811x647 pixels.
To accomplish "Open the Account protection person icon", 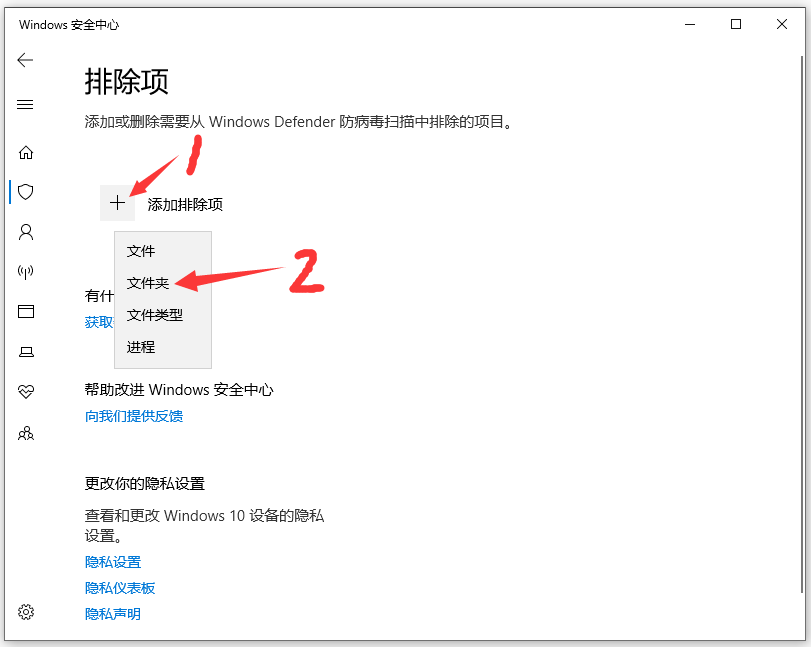I will pyautogui.click(x=26, y=232).
